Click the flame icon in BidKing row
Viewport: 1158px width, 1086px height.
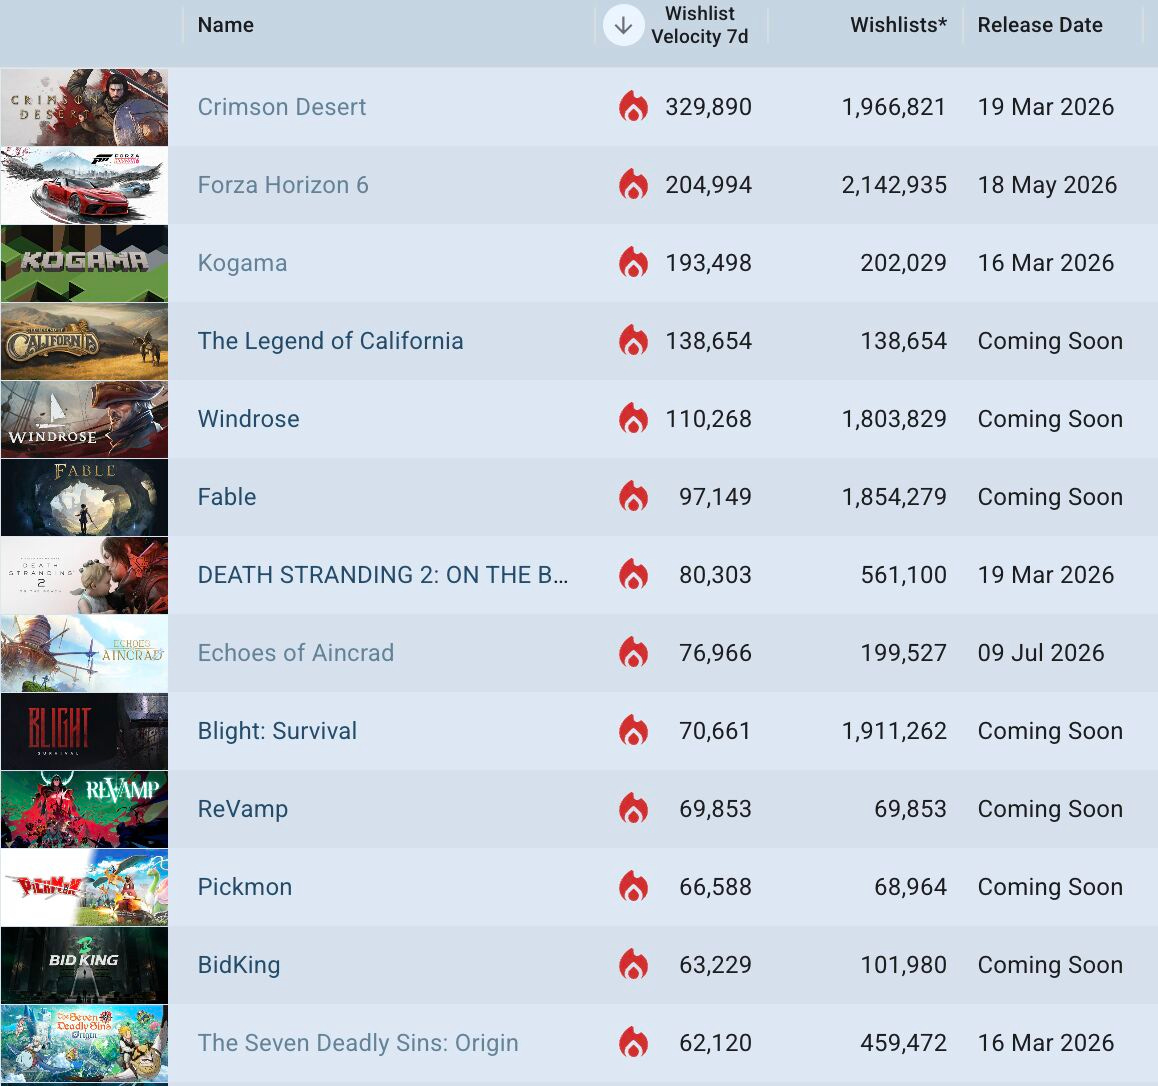634,964
